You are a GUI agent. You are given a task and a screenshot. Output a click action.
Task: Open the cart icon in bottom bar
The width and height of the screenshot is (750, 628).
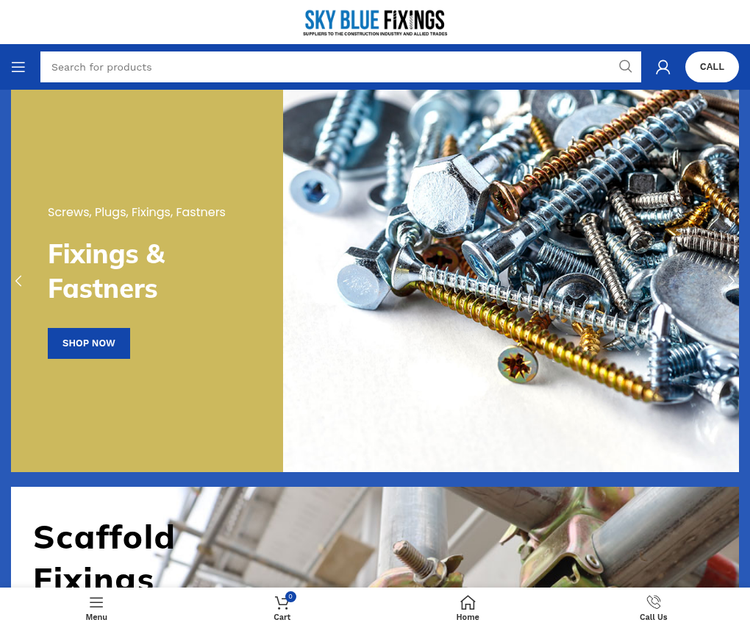282,602
